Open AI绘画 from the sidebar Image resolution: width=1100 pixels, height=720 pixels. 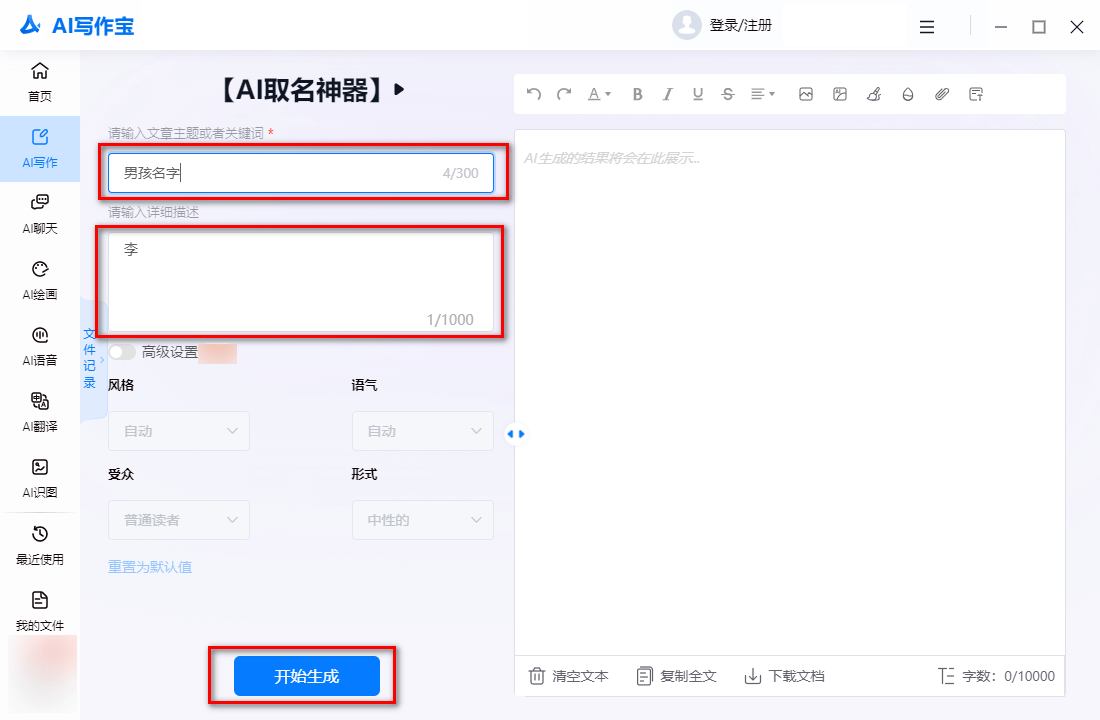pyautogui.click(x=40, y=280)
